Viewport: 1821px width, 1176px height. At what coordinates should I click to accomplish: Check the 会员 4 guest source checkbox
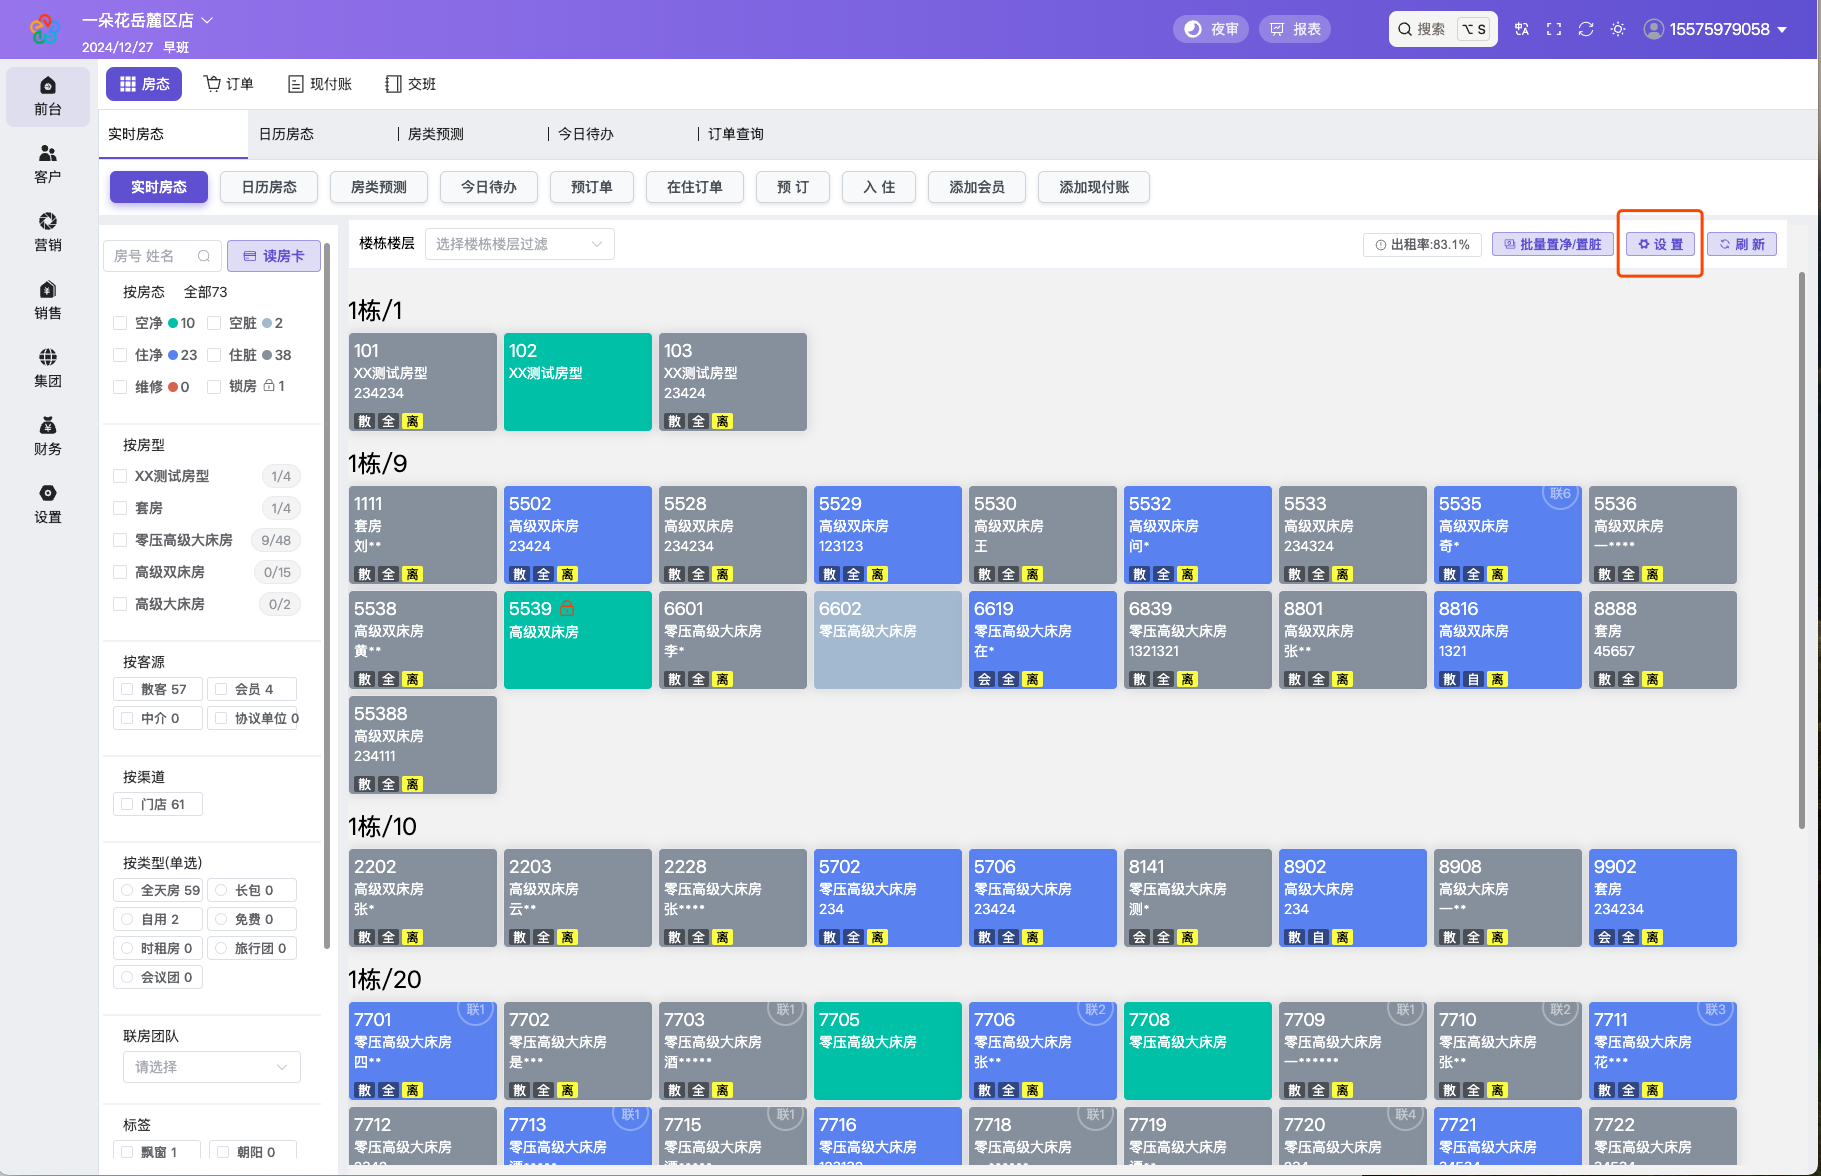221,689
